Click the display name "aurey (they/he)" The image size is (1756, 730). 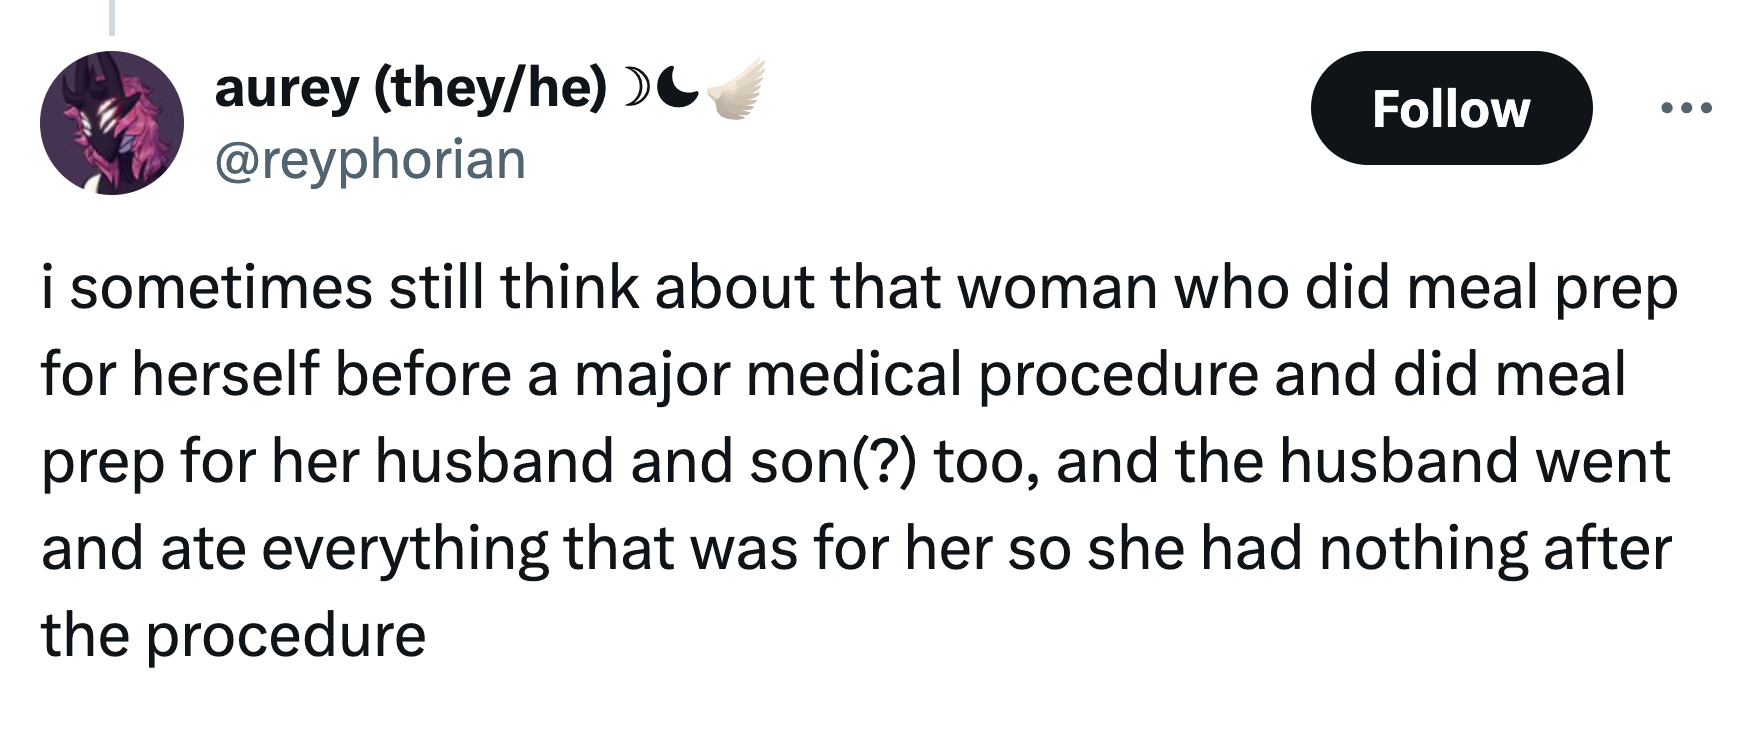coord(410,88)
